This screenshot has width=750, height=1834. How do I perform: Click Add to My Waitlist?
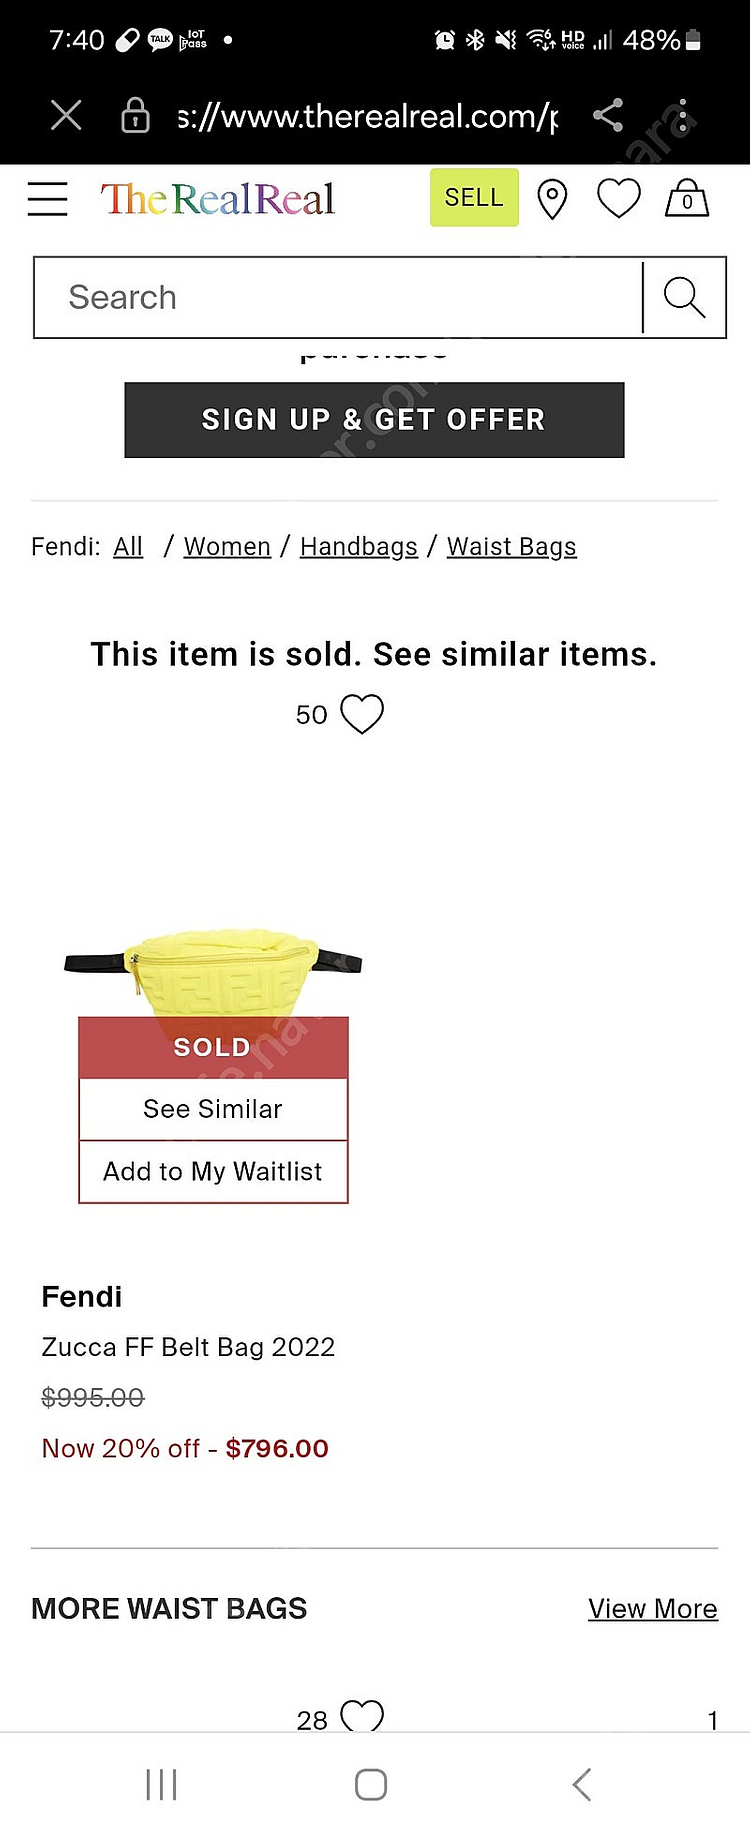(213, 1171)
